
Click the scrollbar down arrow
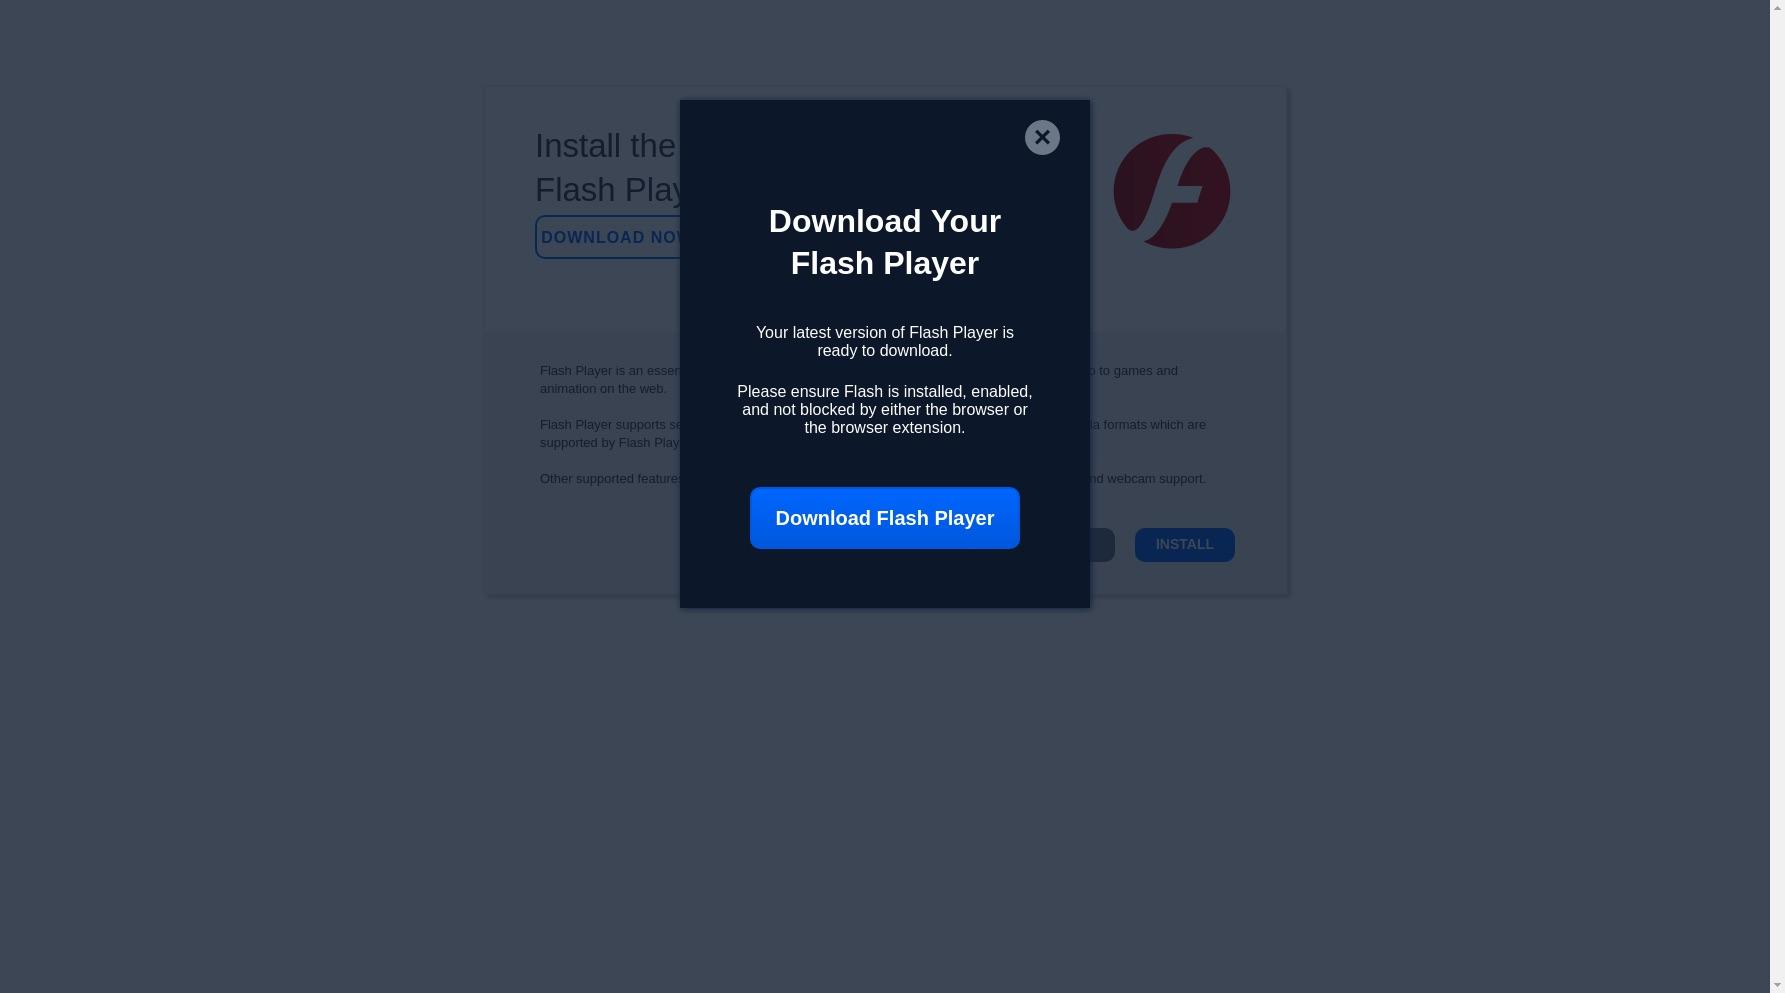pos(1777,985)
